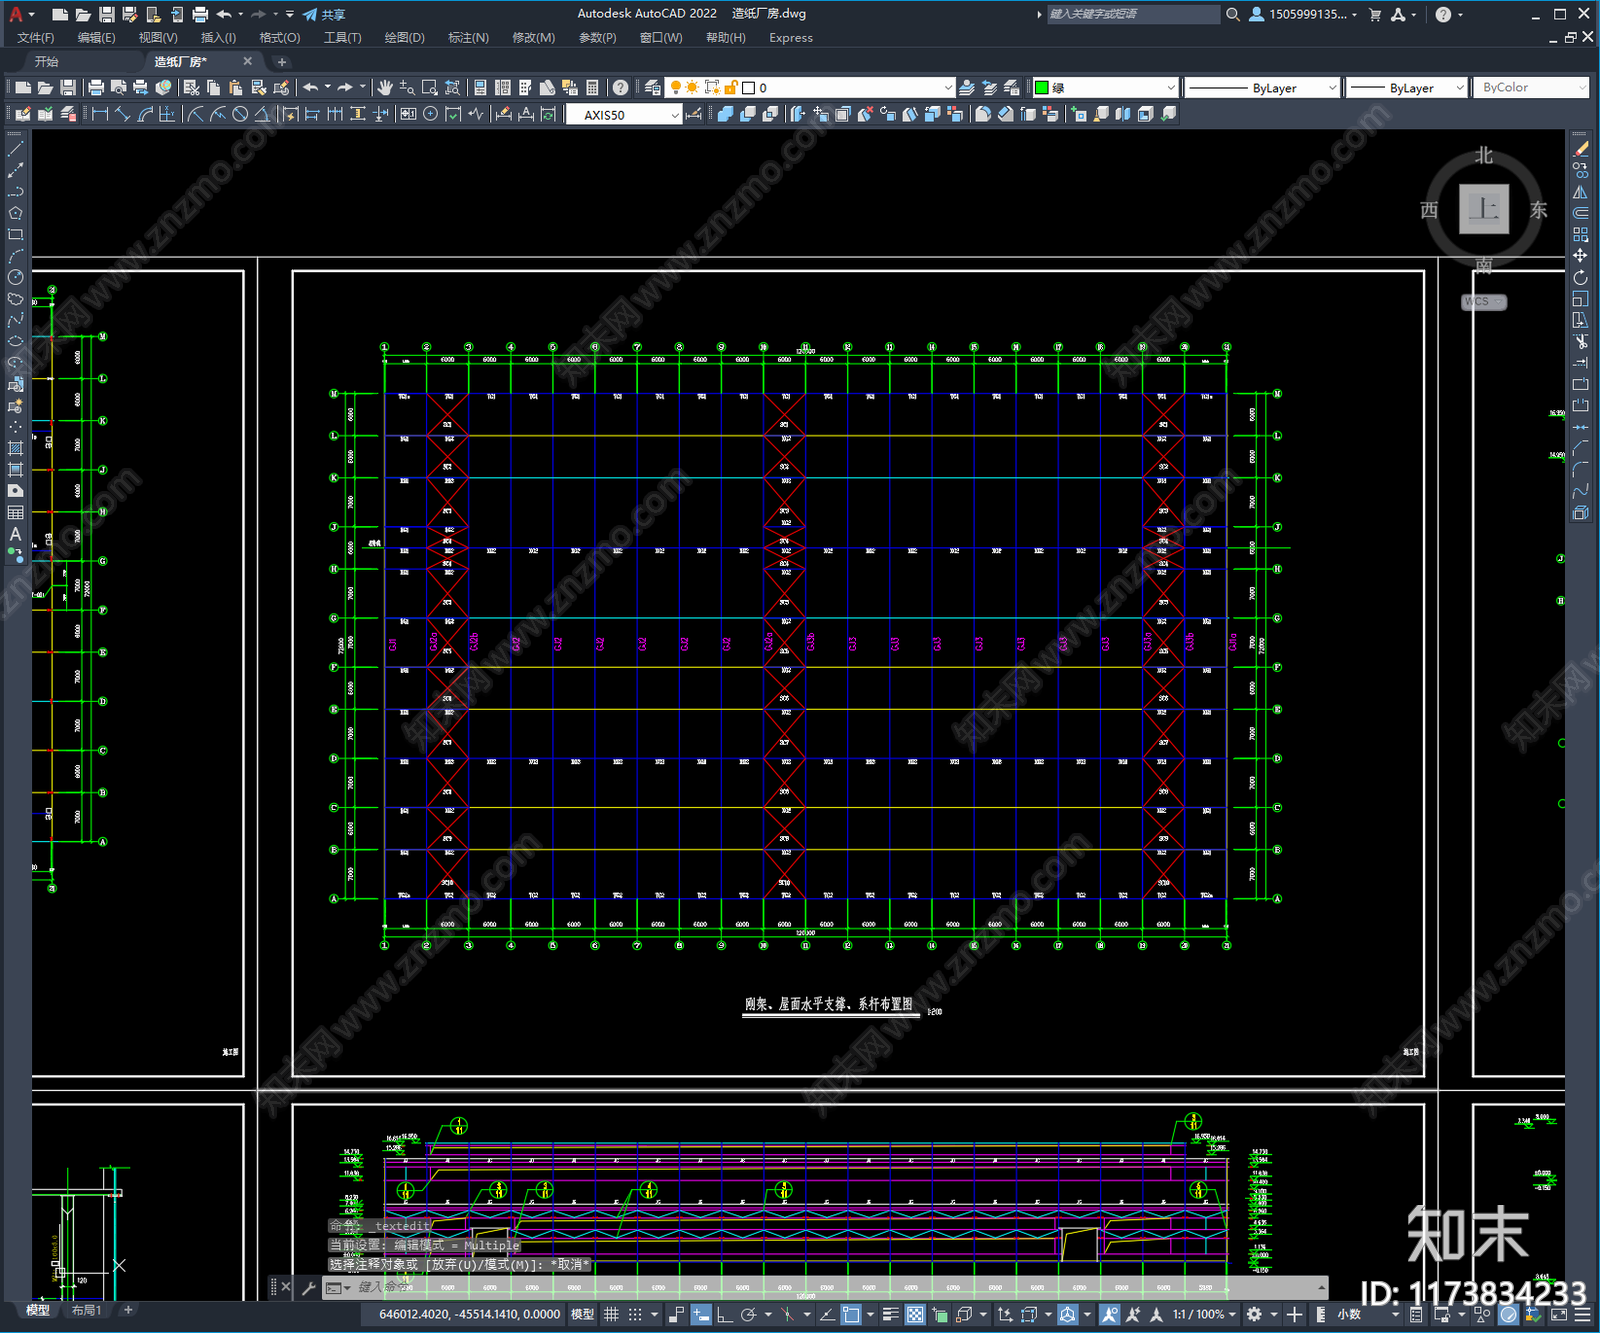Click the Undo arrow in standard toolbar
Viewport: 1600px width, 1333px height.
pos(311,88)
